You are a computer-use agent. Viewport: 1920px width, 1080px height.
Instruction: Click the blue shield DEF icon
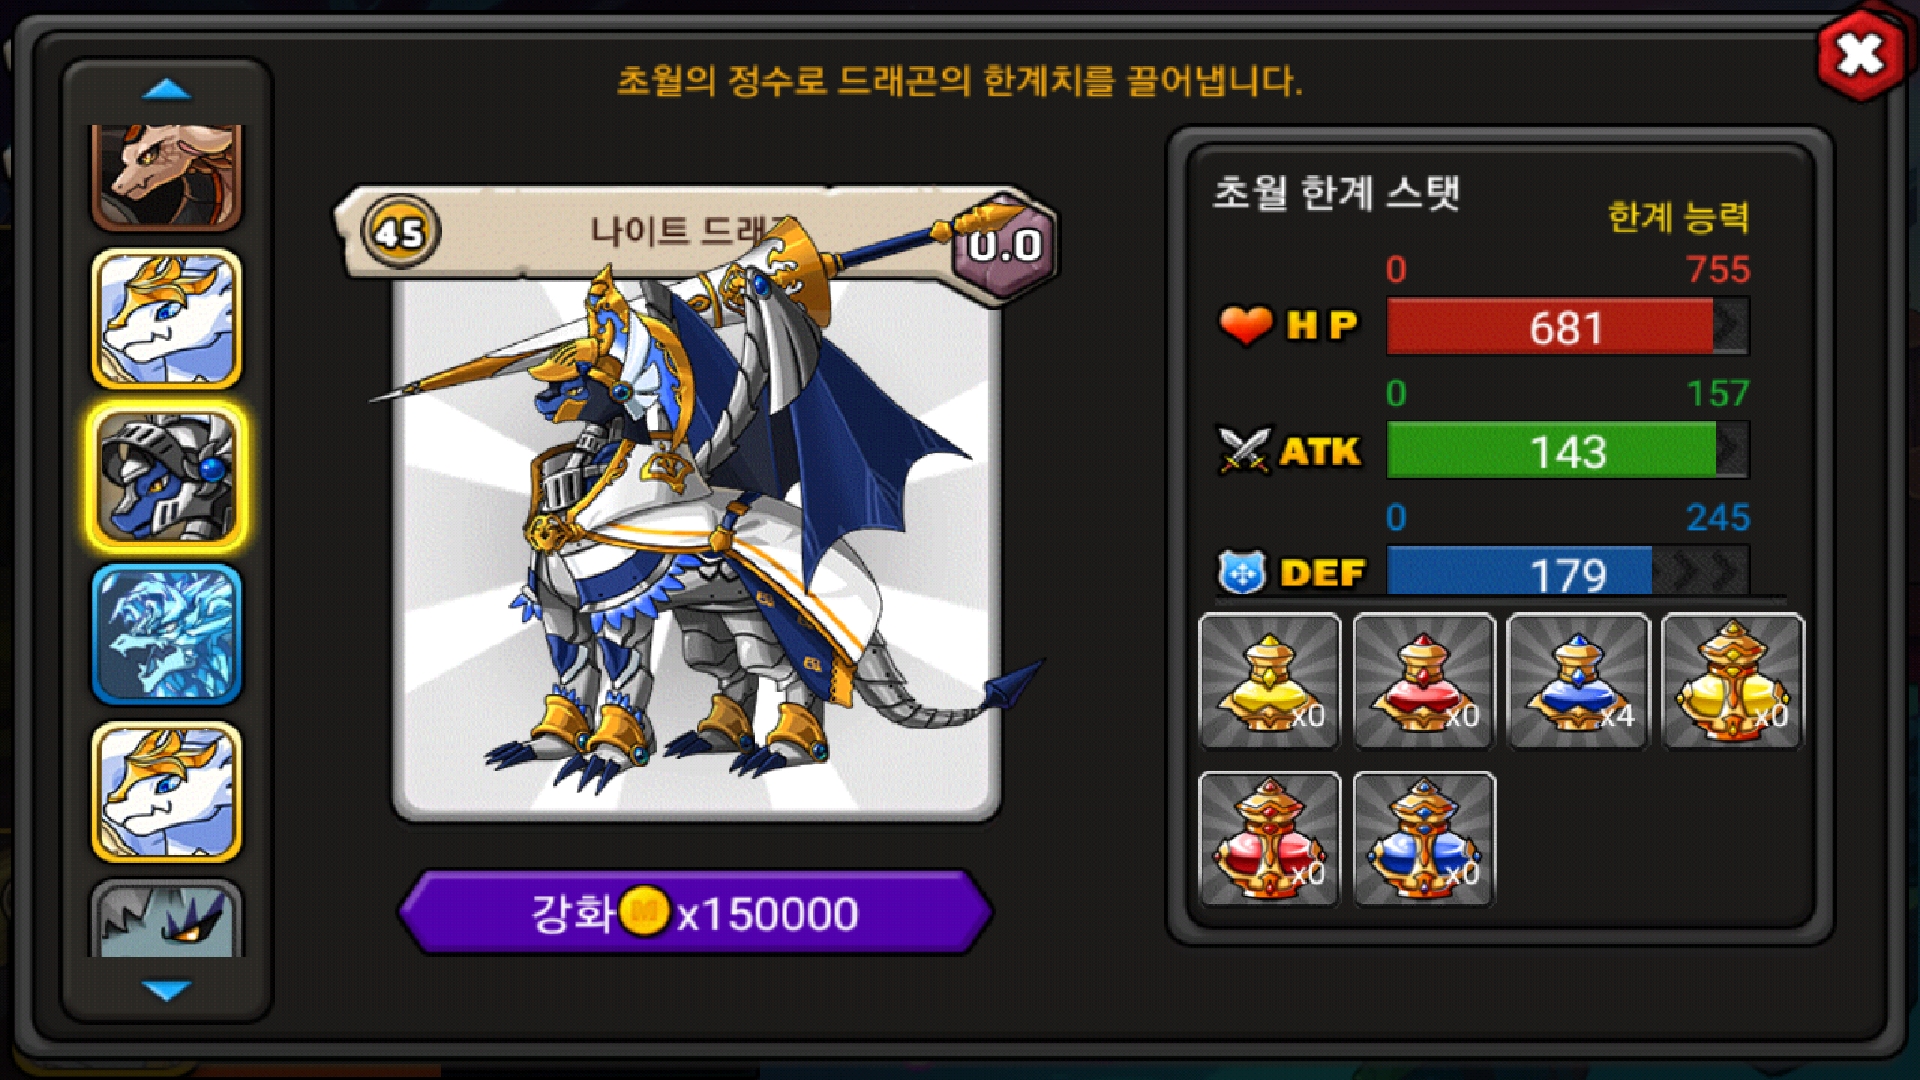tap(1242, 573)
